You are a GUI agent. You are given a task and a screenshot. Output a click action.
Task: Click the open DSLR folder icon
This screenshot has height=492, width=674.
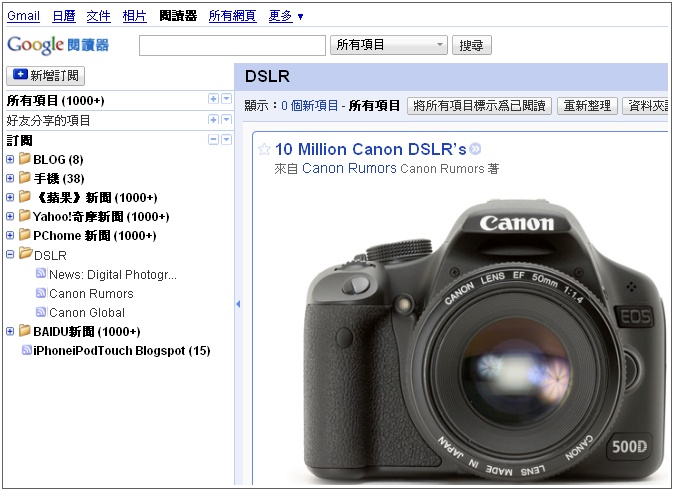[x=26, y=254]
